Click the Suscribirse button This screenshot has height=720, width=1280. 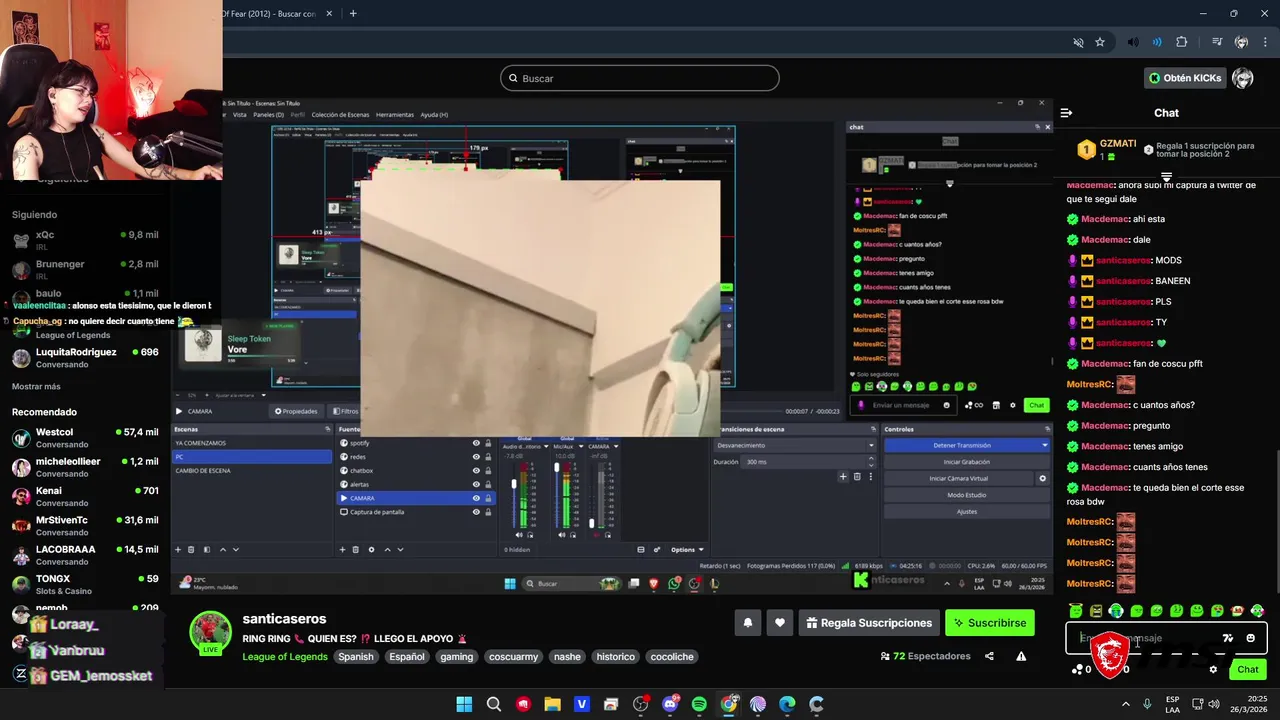click(x=989, y=622)
